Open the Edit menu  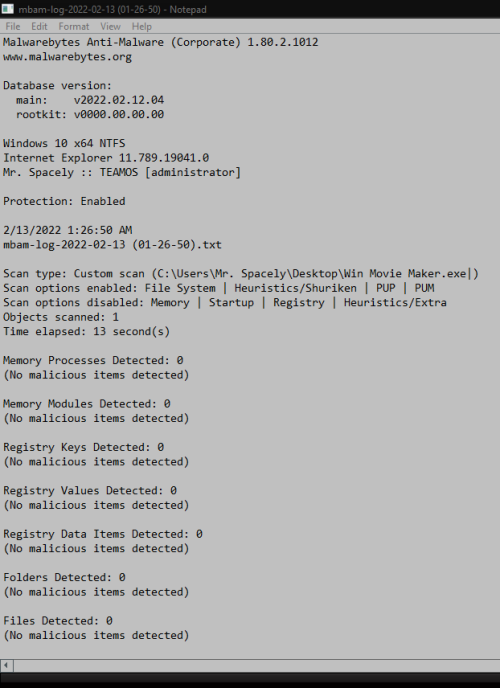tap(39, 26)
